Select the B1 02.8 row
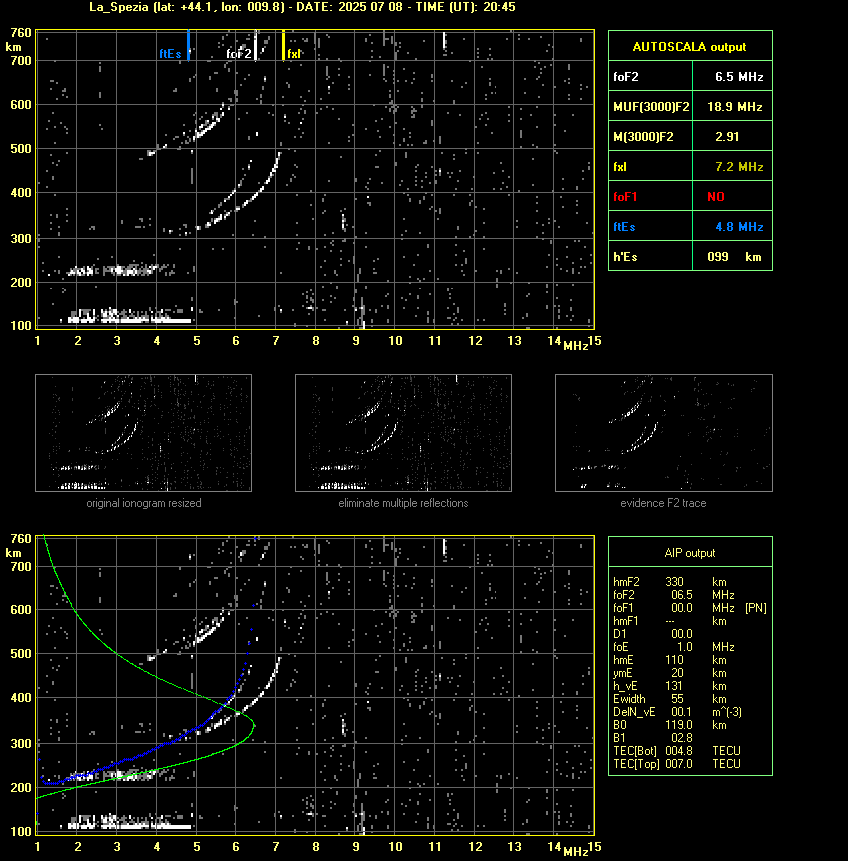Viewport: 848px width, 861px height. click(x=653, y=739)
